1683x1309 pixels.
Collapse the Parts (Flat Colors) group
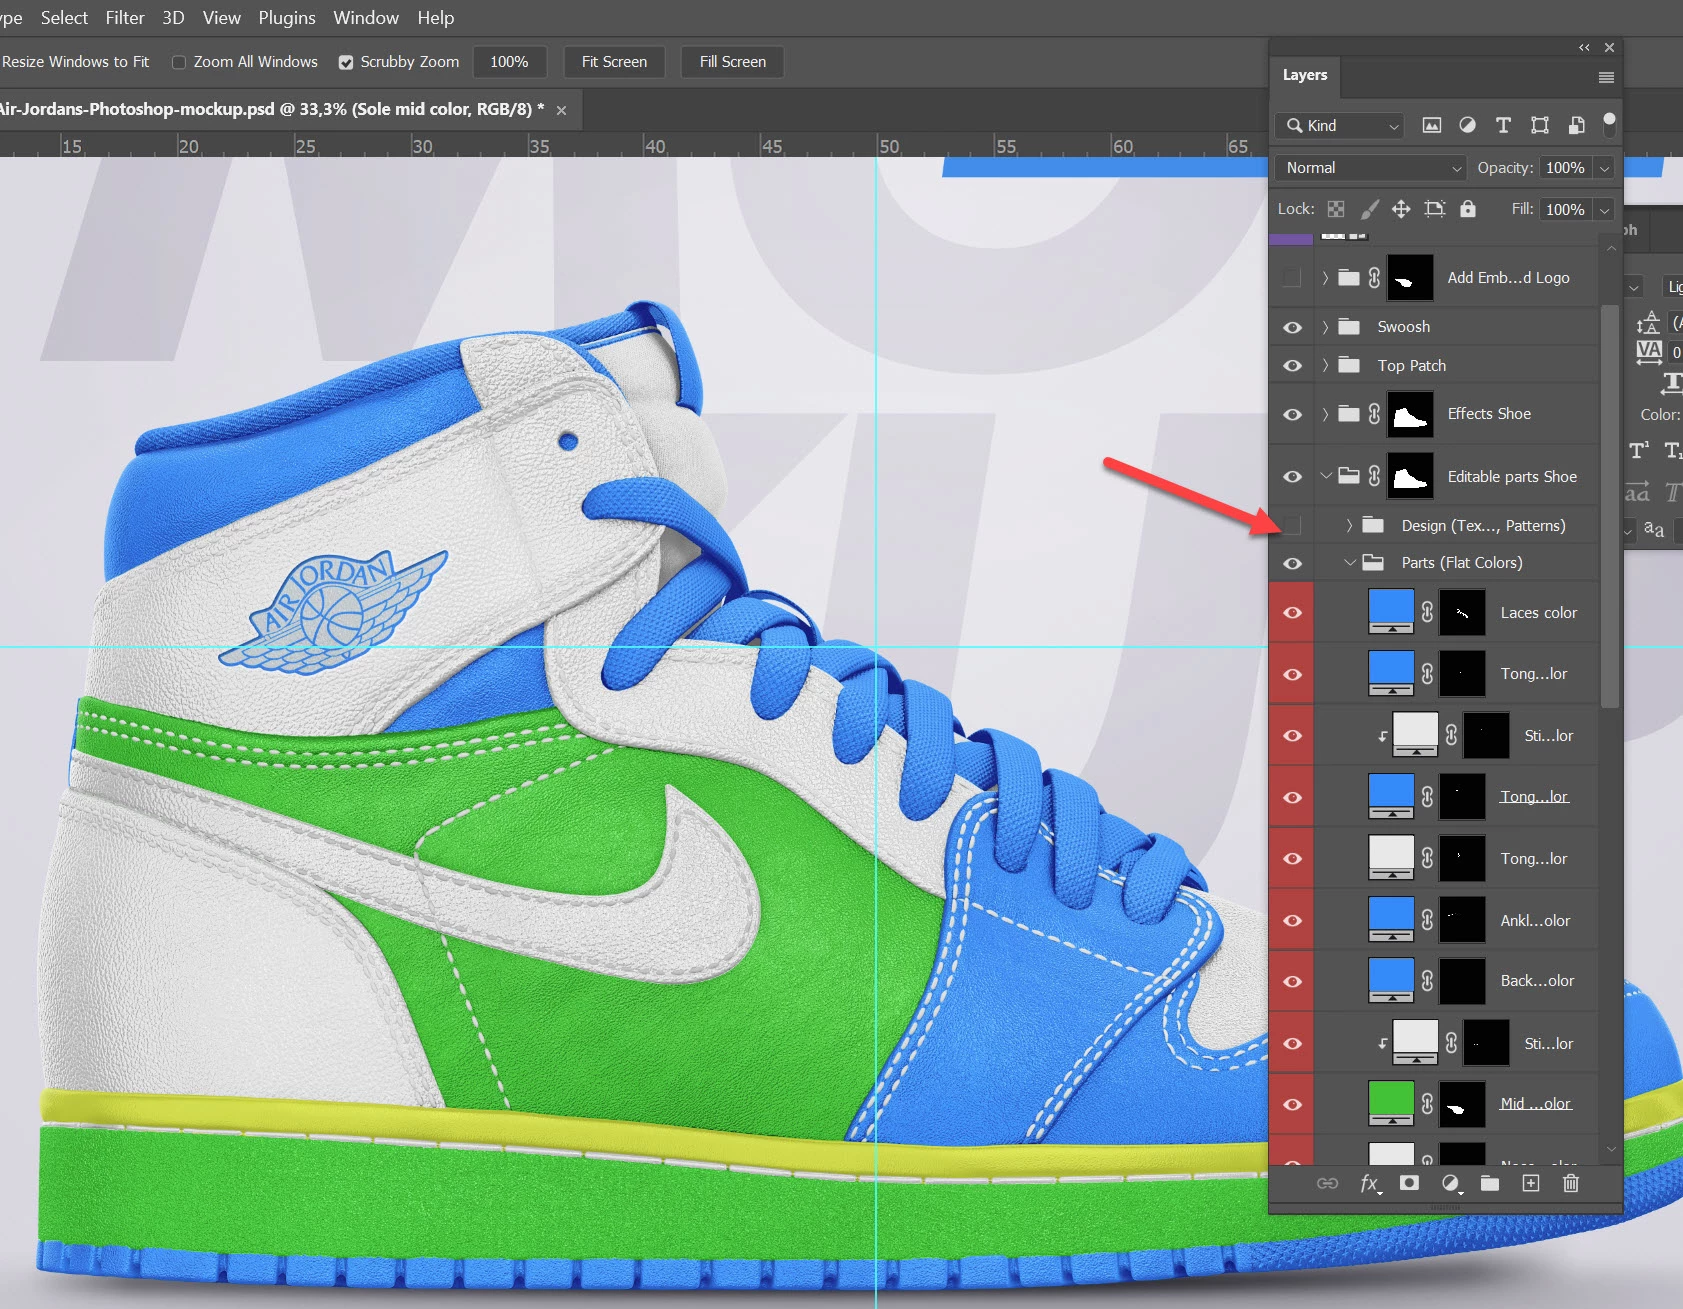pyautogui.click(x=1350, y=563)
